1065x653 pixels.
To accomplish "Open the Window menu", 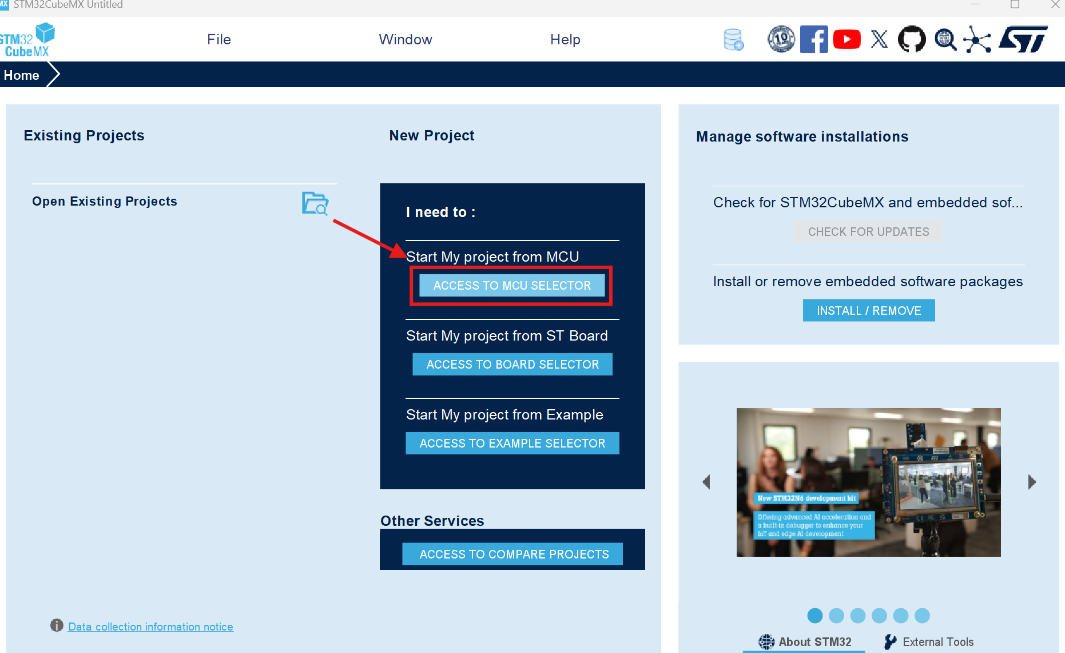I will coord(405,39).
